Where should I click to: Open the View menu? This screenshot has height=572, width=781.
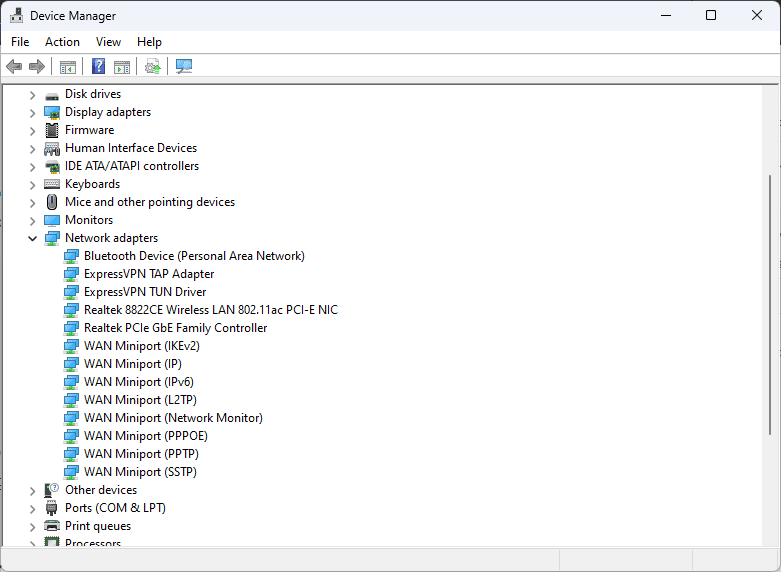tap(109, 42)
